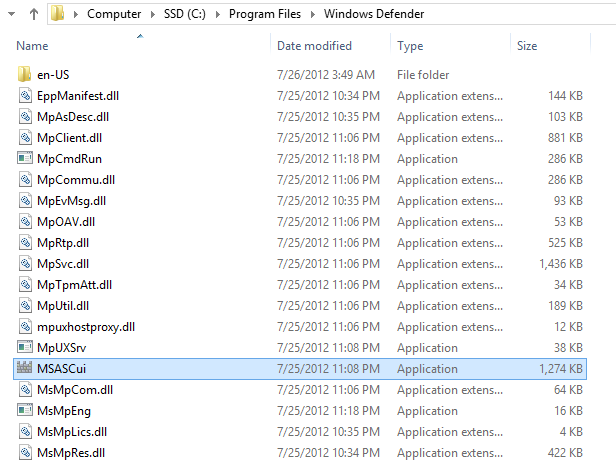616x469 pixels.
Task: Select the MpOAV.dll file name
Action: pos(66,222)
